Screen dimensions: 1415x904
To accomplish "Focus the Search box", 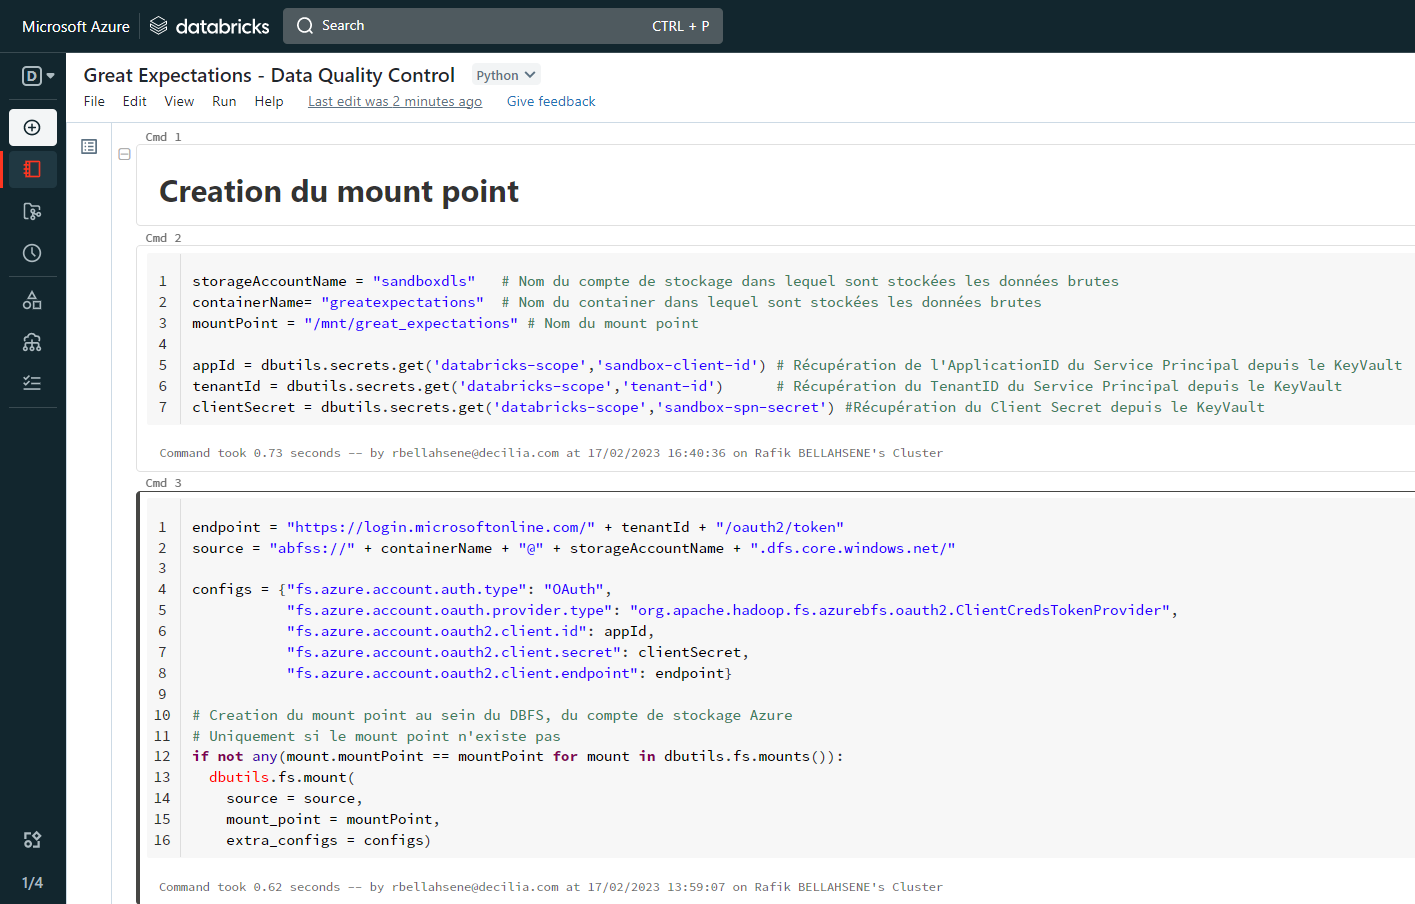I will click(503, 26).
